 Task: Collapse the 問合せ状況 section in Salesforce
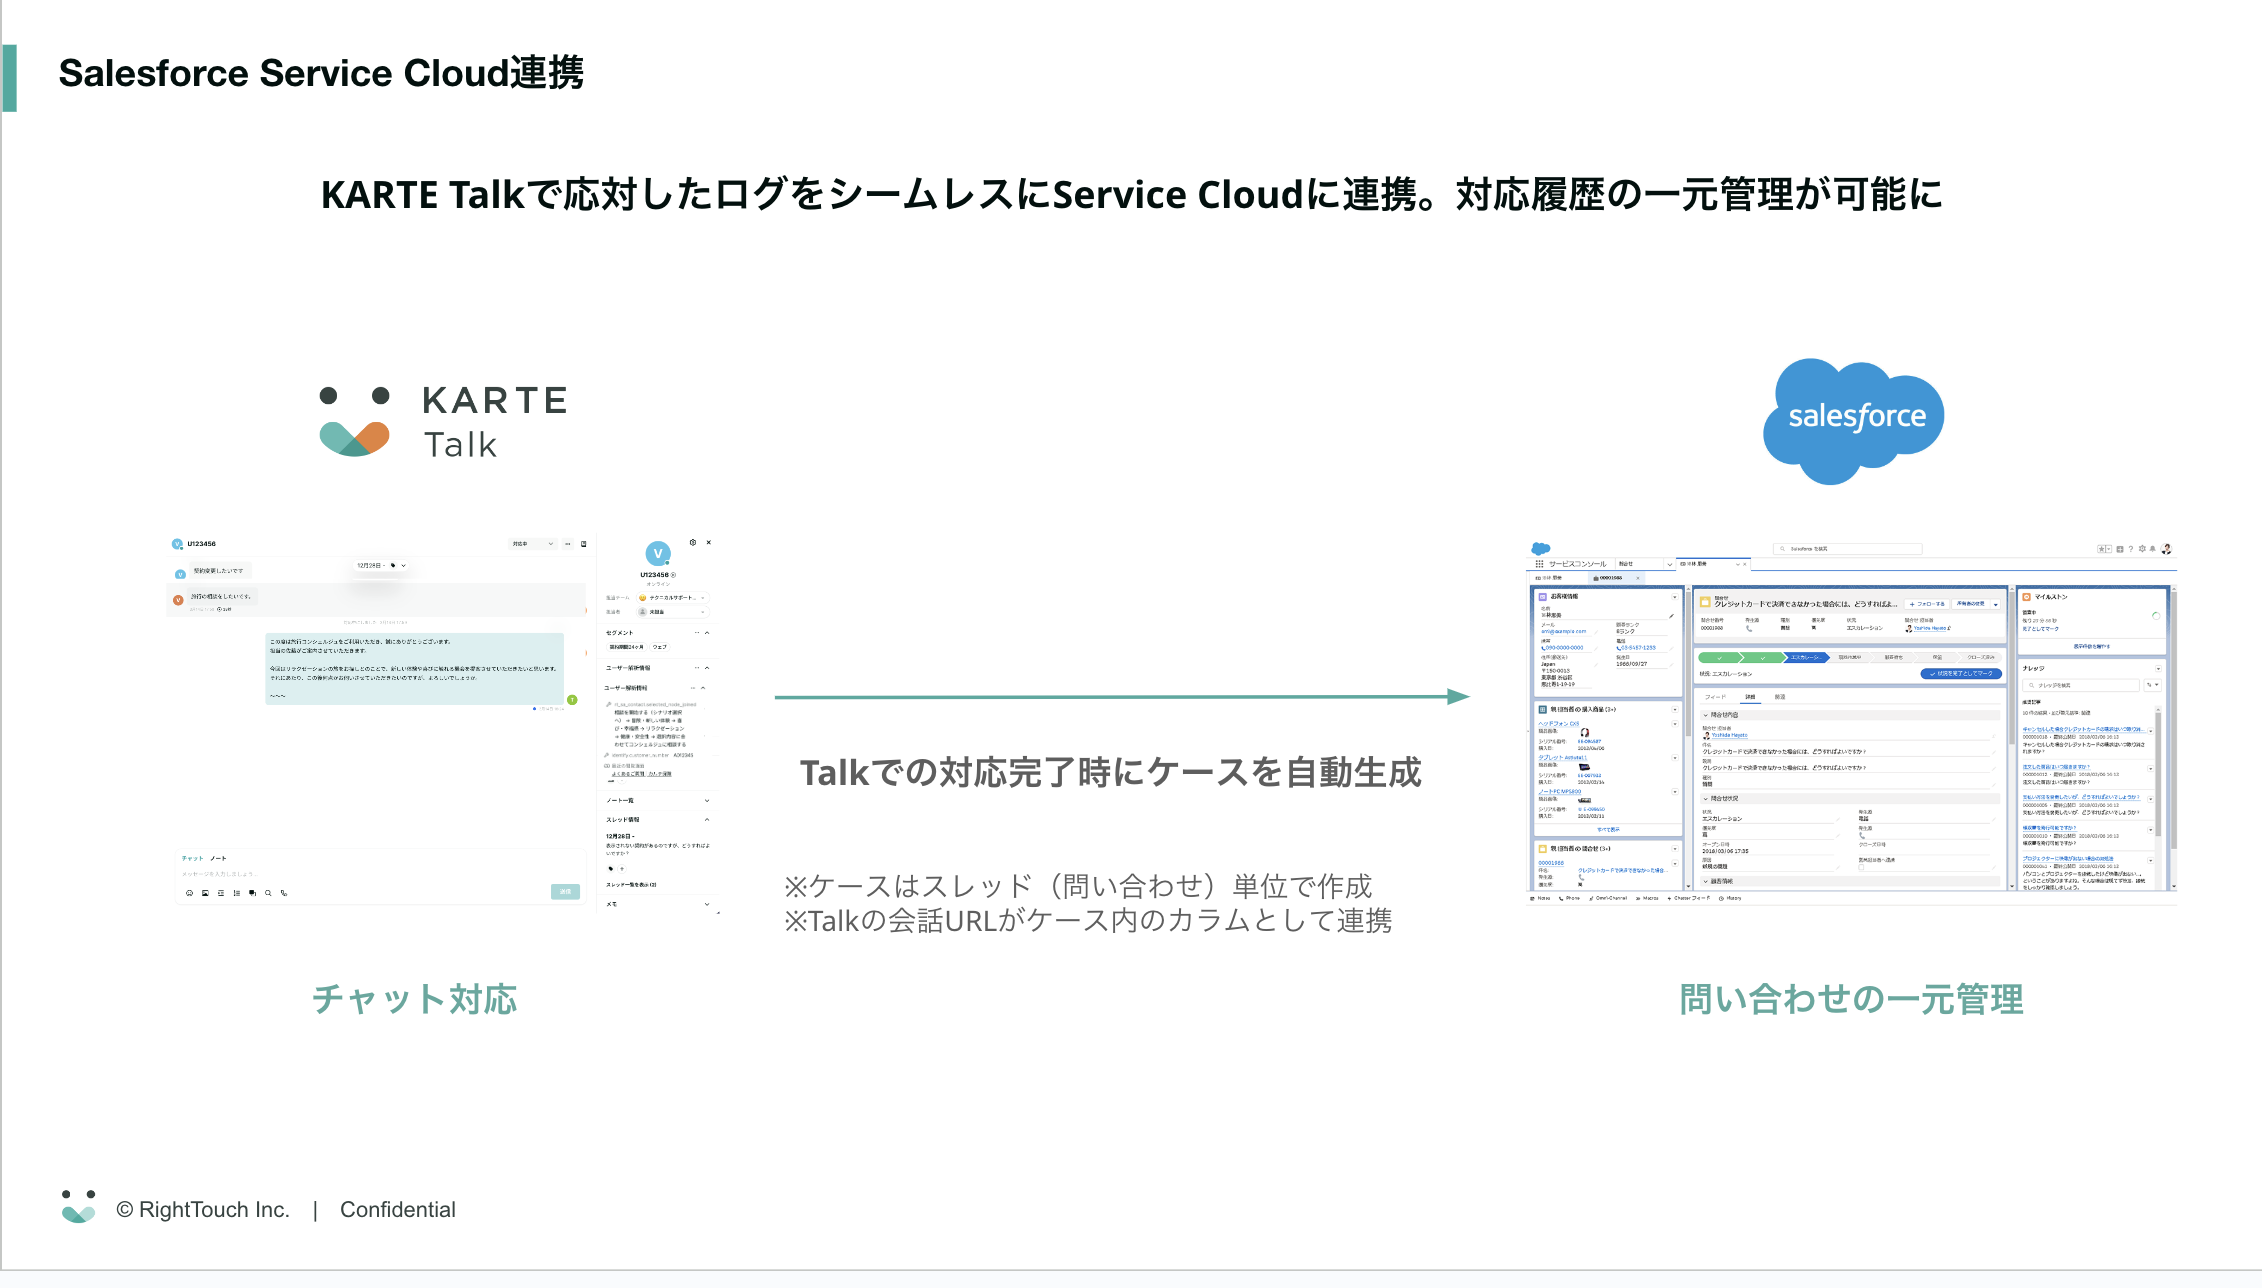point(1705,799)
